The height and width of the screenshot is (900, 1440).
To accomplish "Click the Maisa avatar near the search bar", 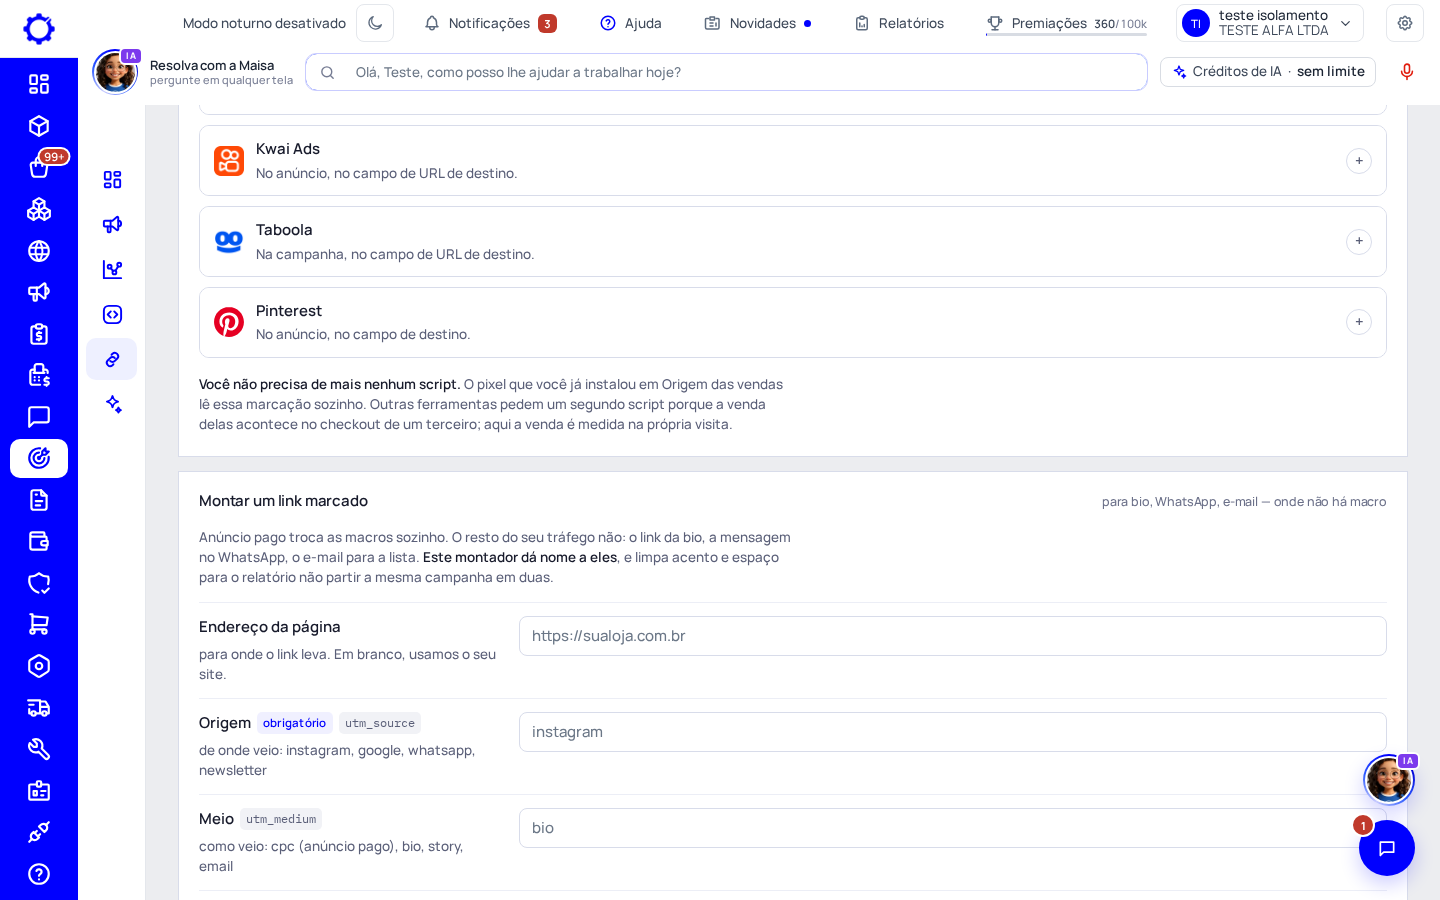I will 115,72.
